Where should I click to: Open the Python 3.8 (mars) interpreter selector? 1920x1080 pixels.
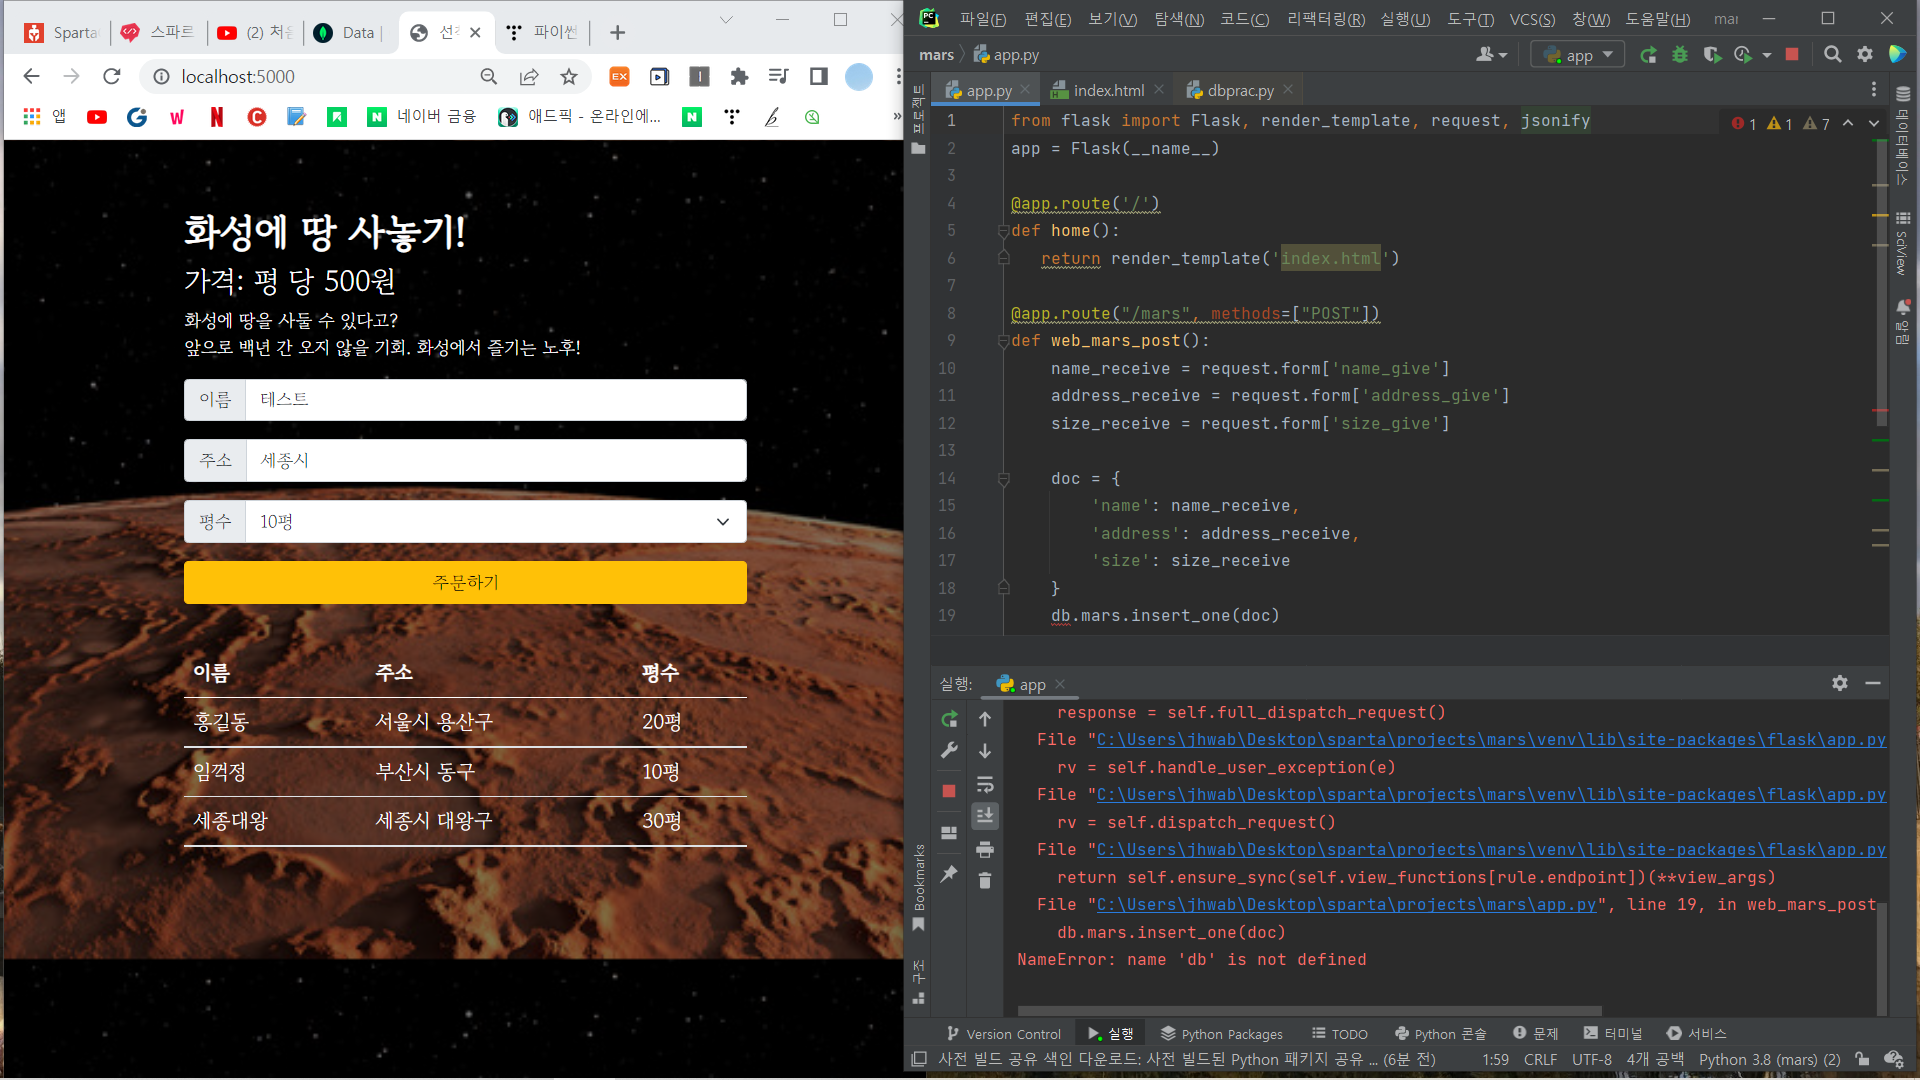click(1769, 1059)
